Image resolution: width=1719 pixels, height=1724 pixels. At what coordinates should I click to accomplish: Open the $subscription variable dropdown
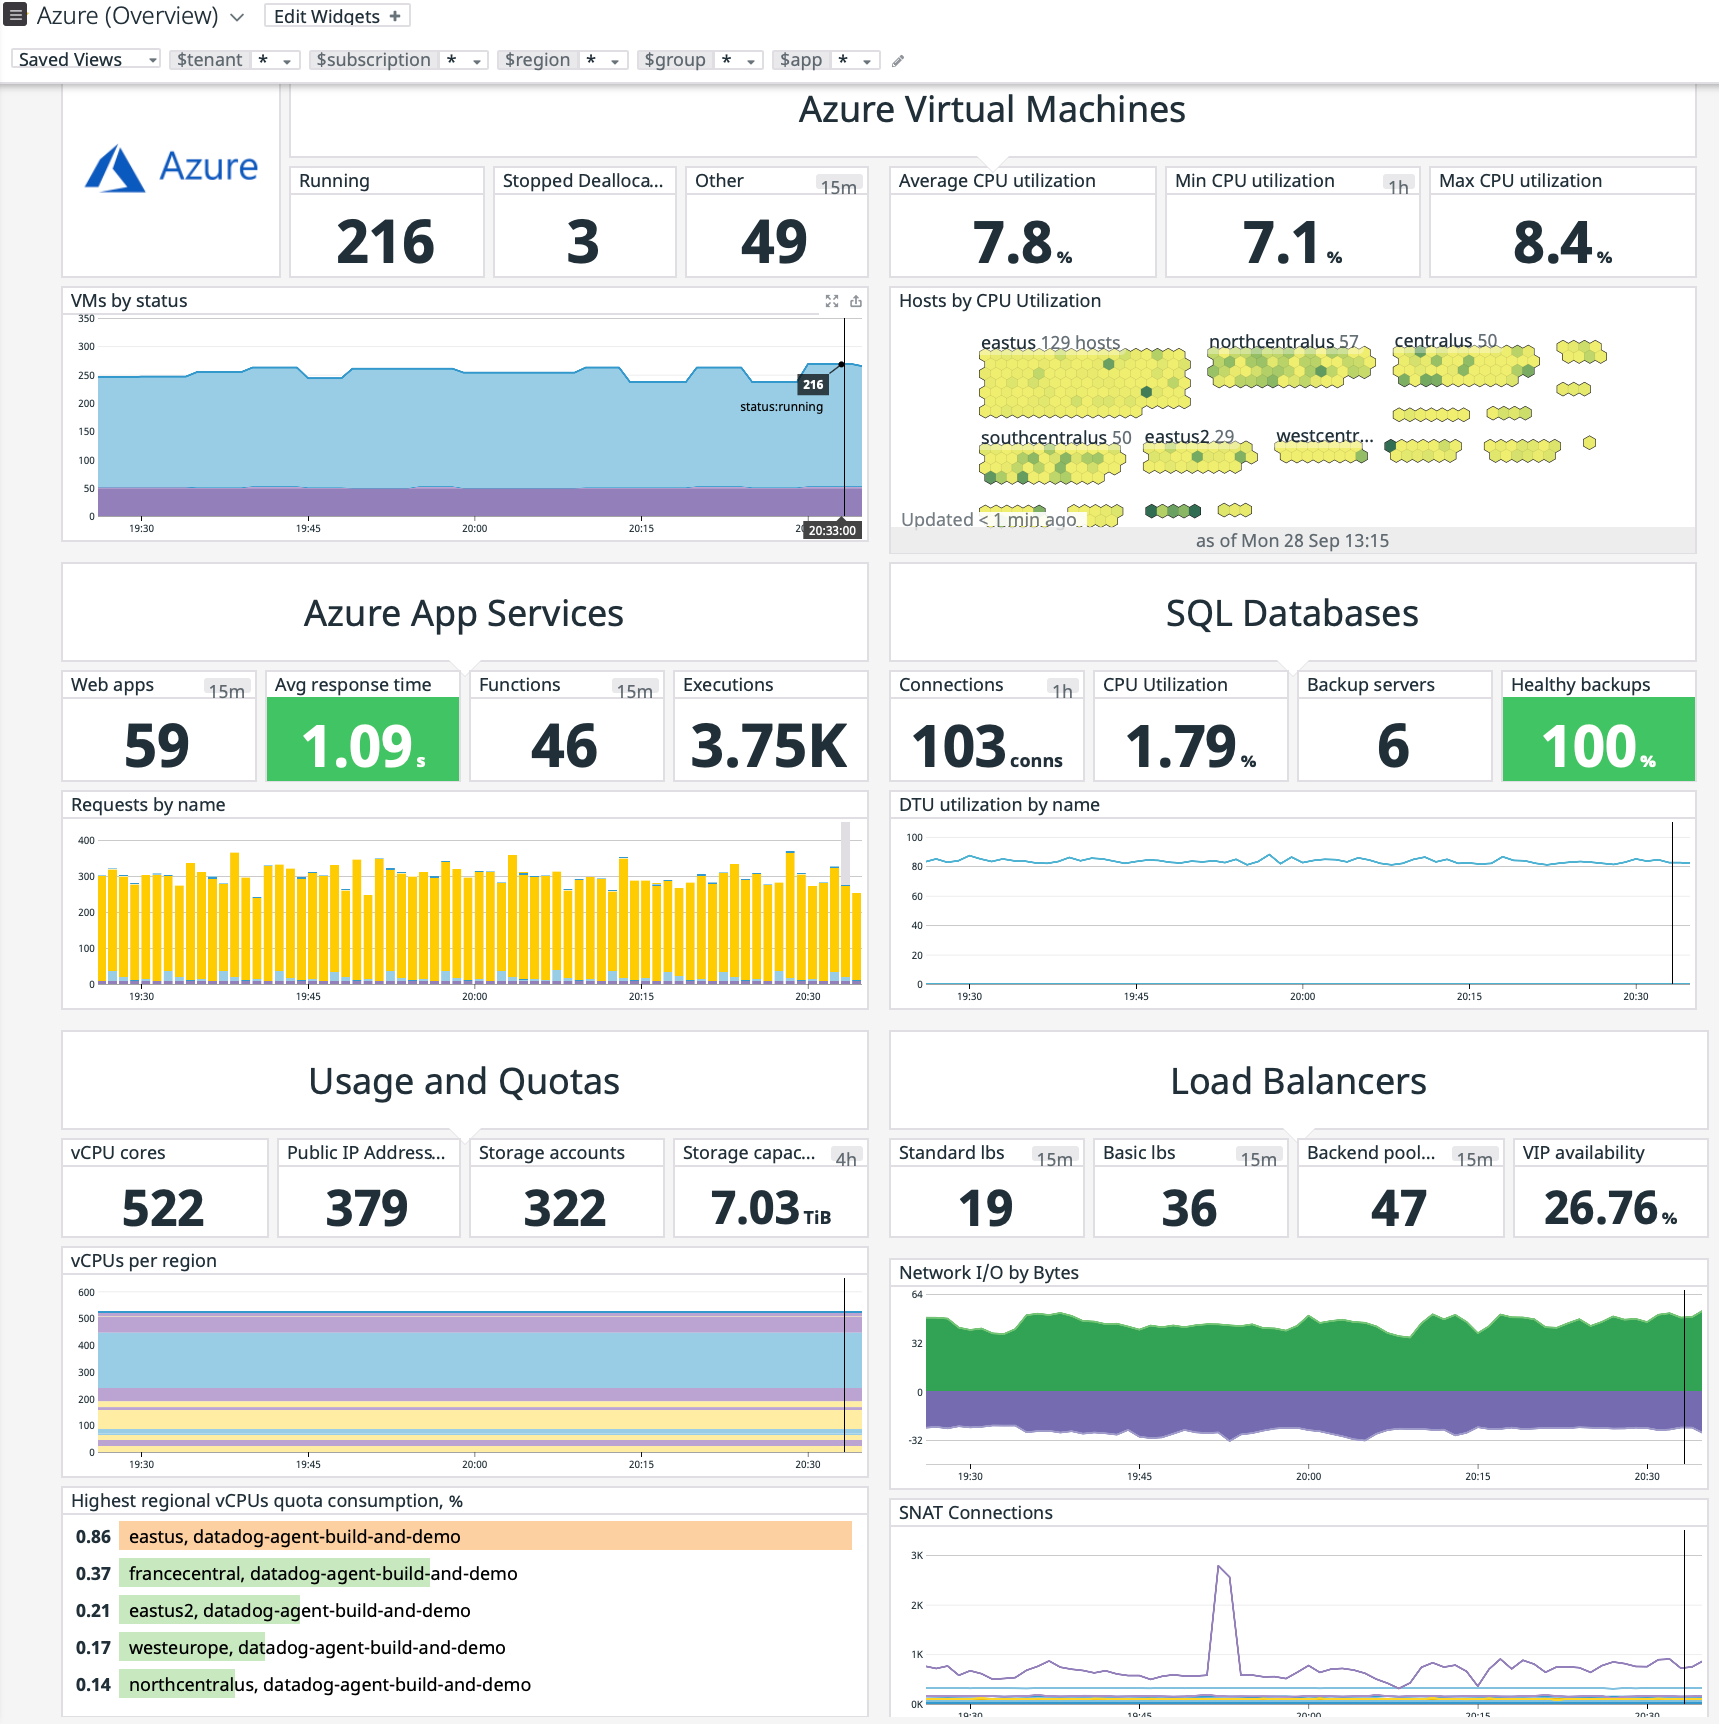(x=475, y=60)
